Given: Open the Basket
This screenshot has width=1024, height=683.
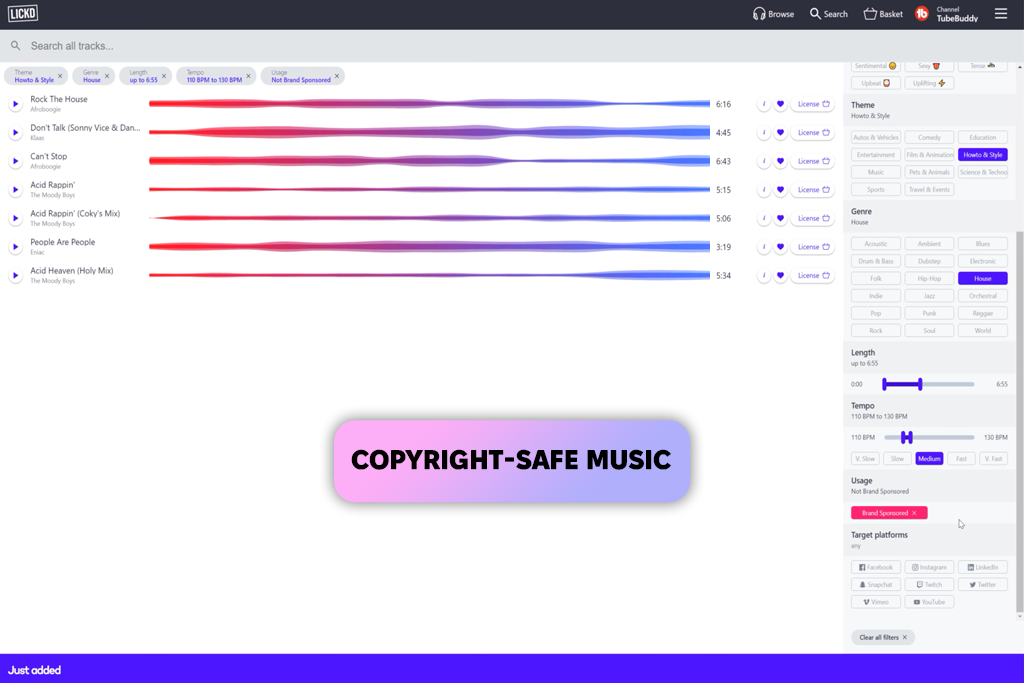Looking at the screenshot, I should (883, 14).
